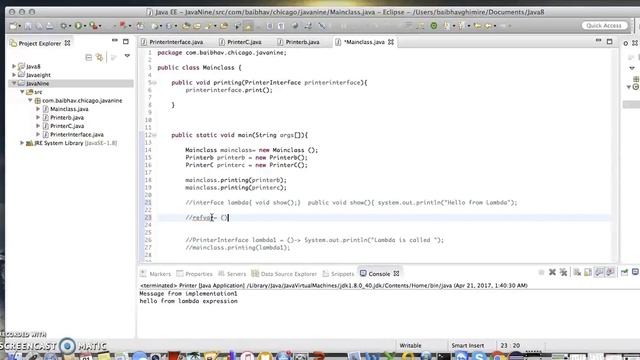Minimize the Project Explorer panel
This screenshot has height=360, width=640.
click(x=115, y=41)
